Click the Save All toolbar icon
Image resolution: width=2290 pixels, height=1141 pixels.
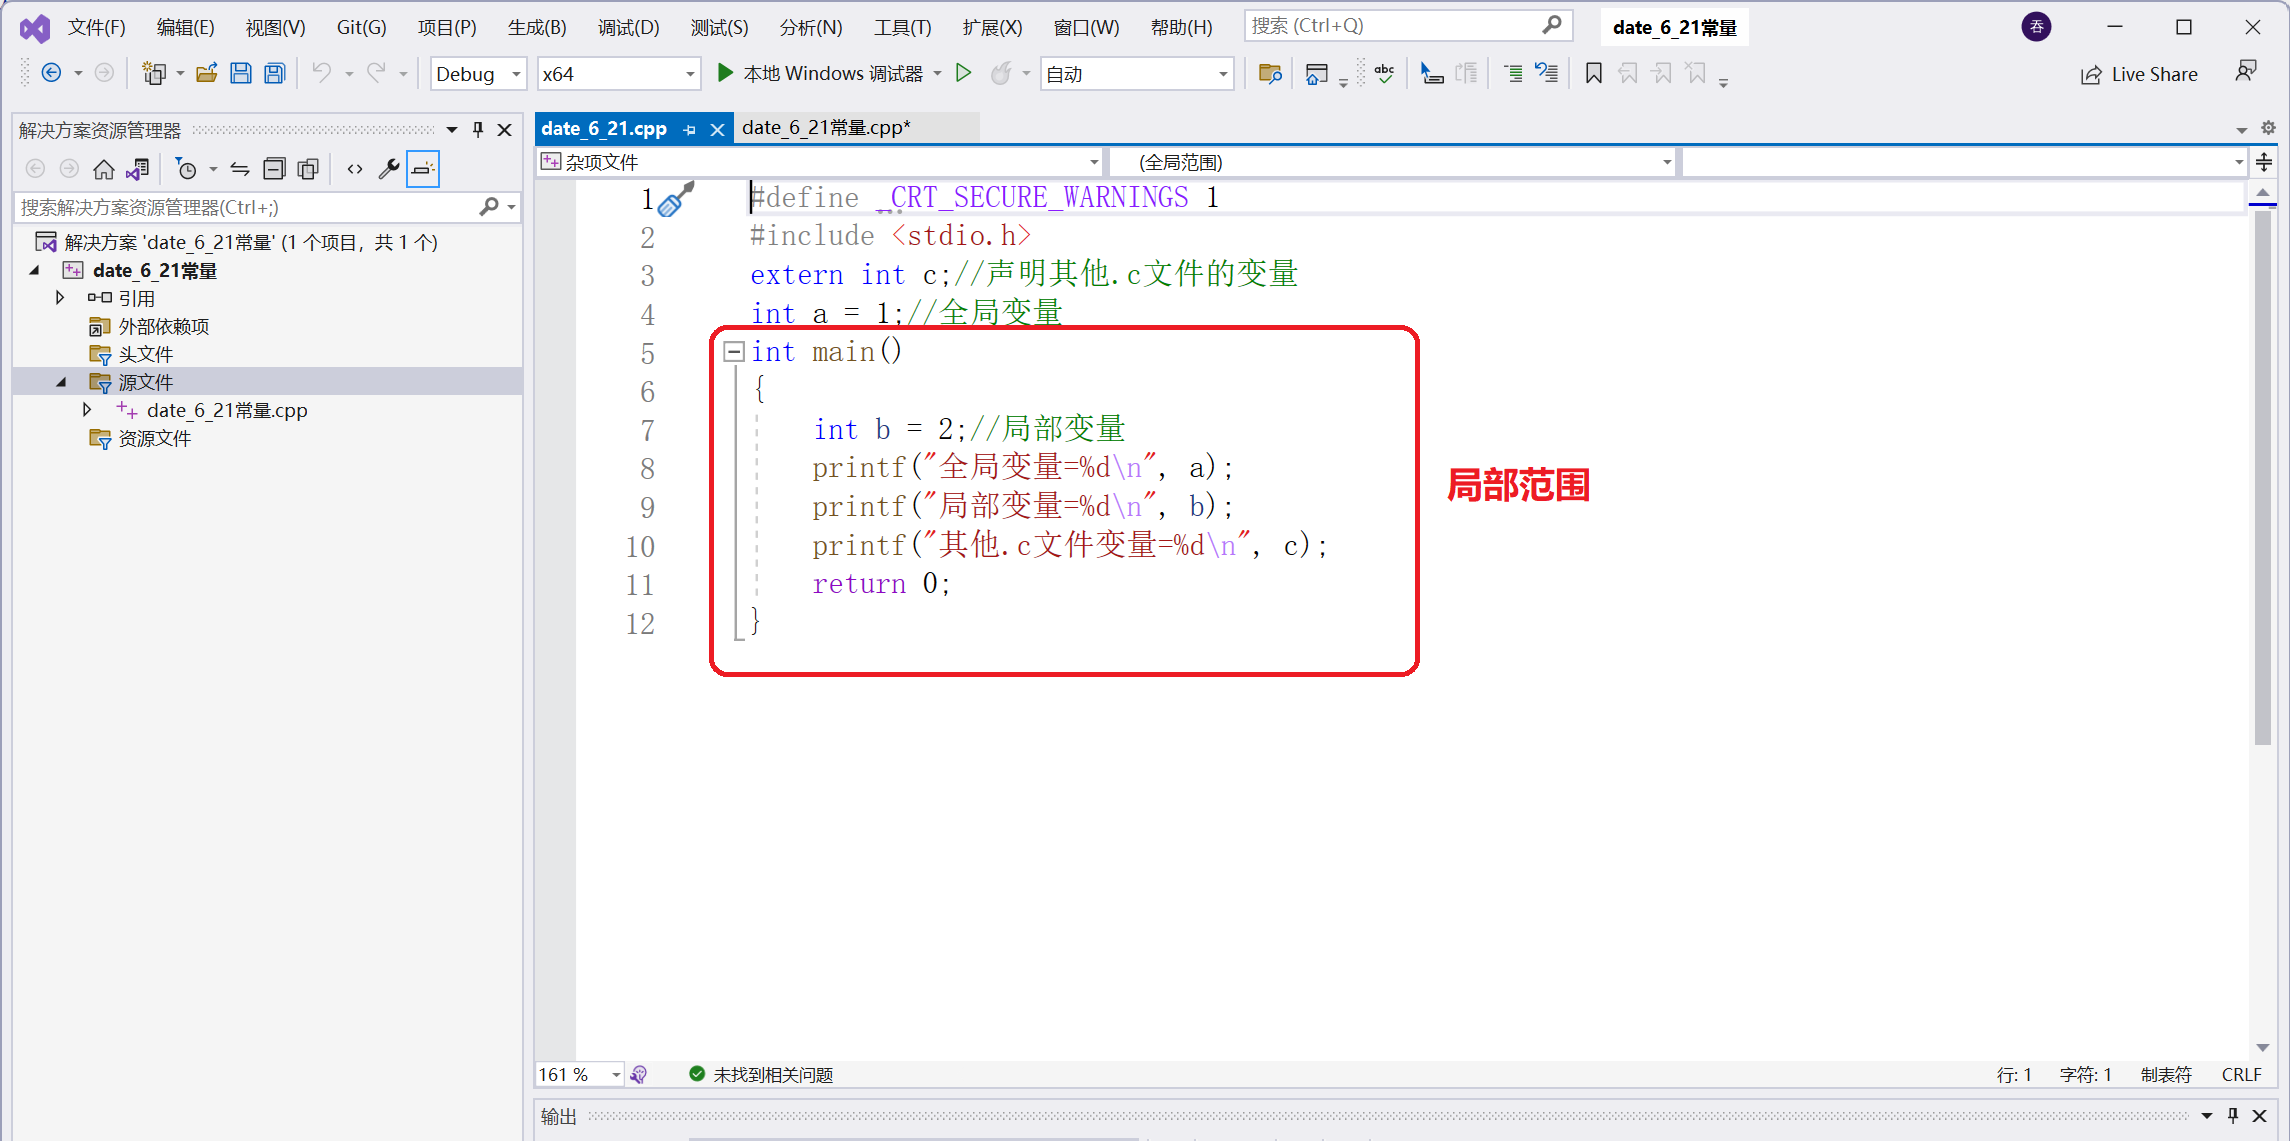(275, 73)
